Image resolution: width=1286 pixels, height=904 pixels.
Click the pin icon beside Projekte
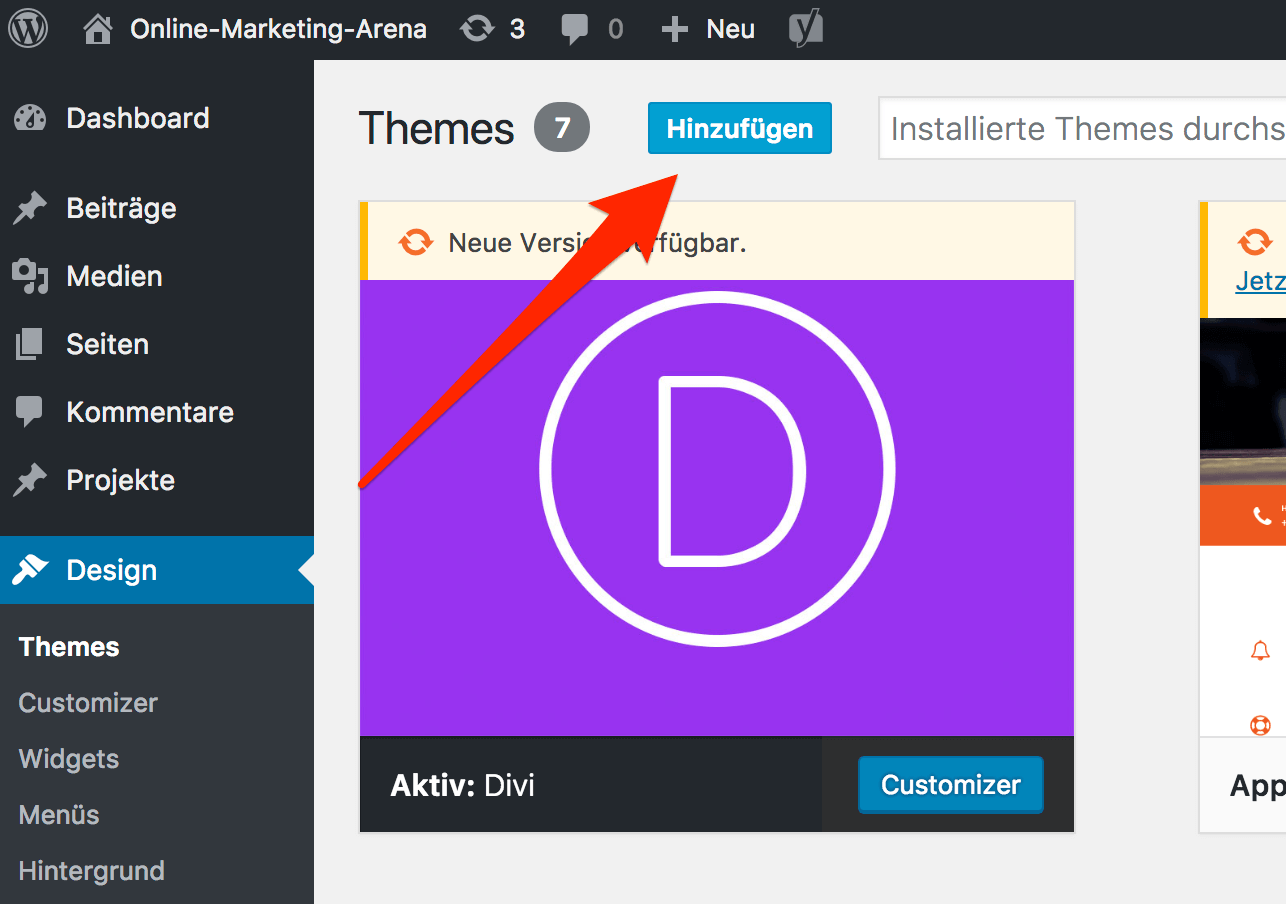(x=30, y=480)
